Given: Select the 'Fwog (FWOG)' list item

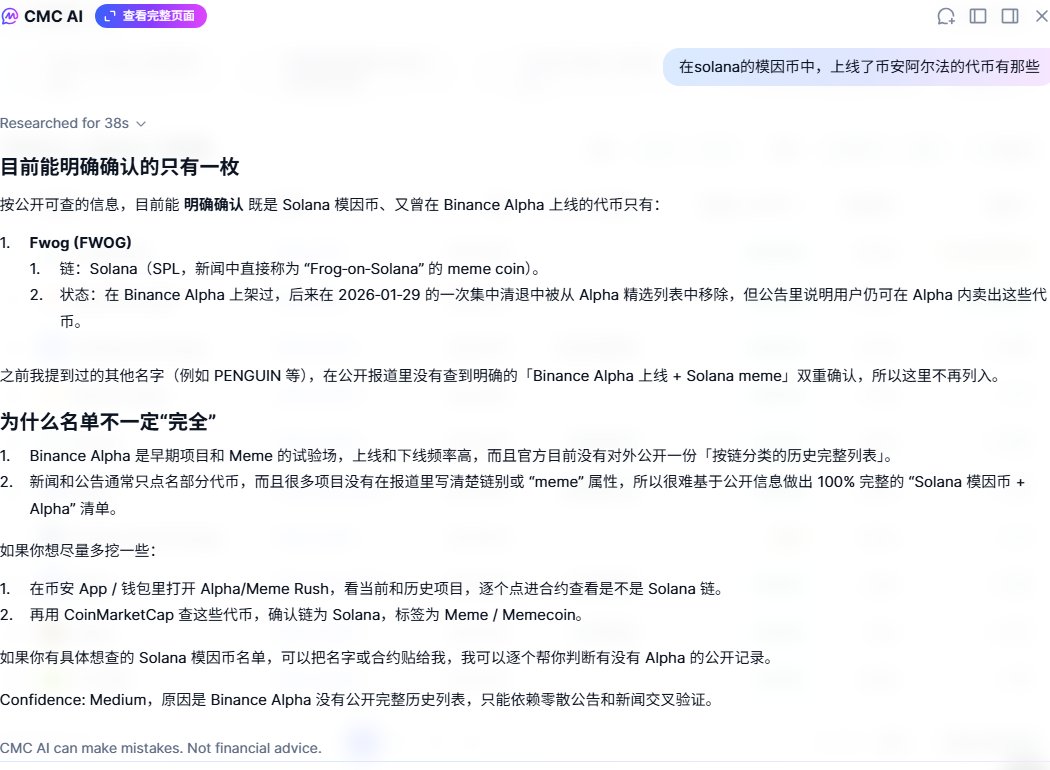Looking at the screenshot, I should pos(80,242).
